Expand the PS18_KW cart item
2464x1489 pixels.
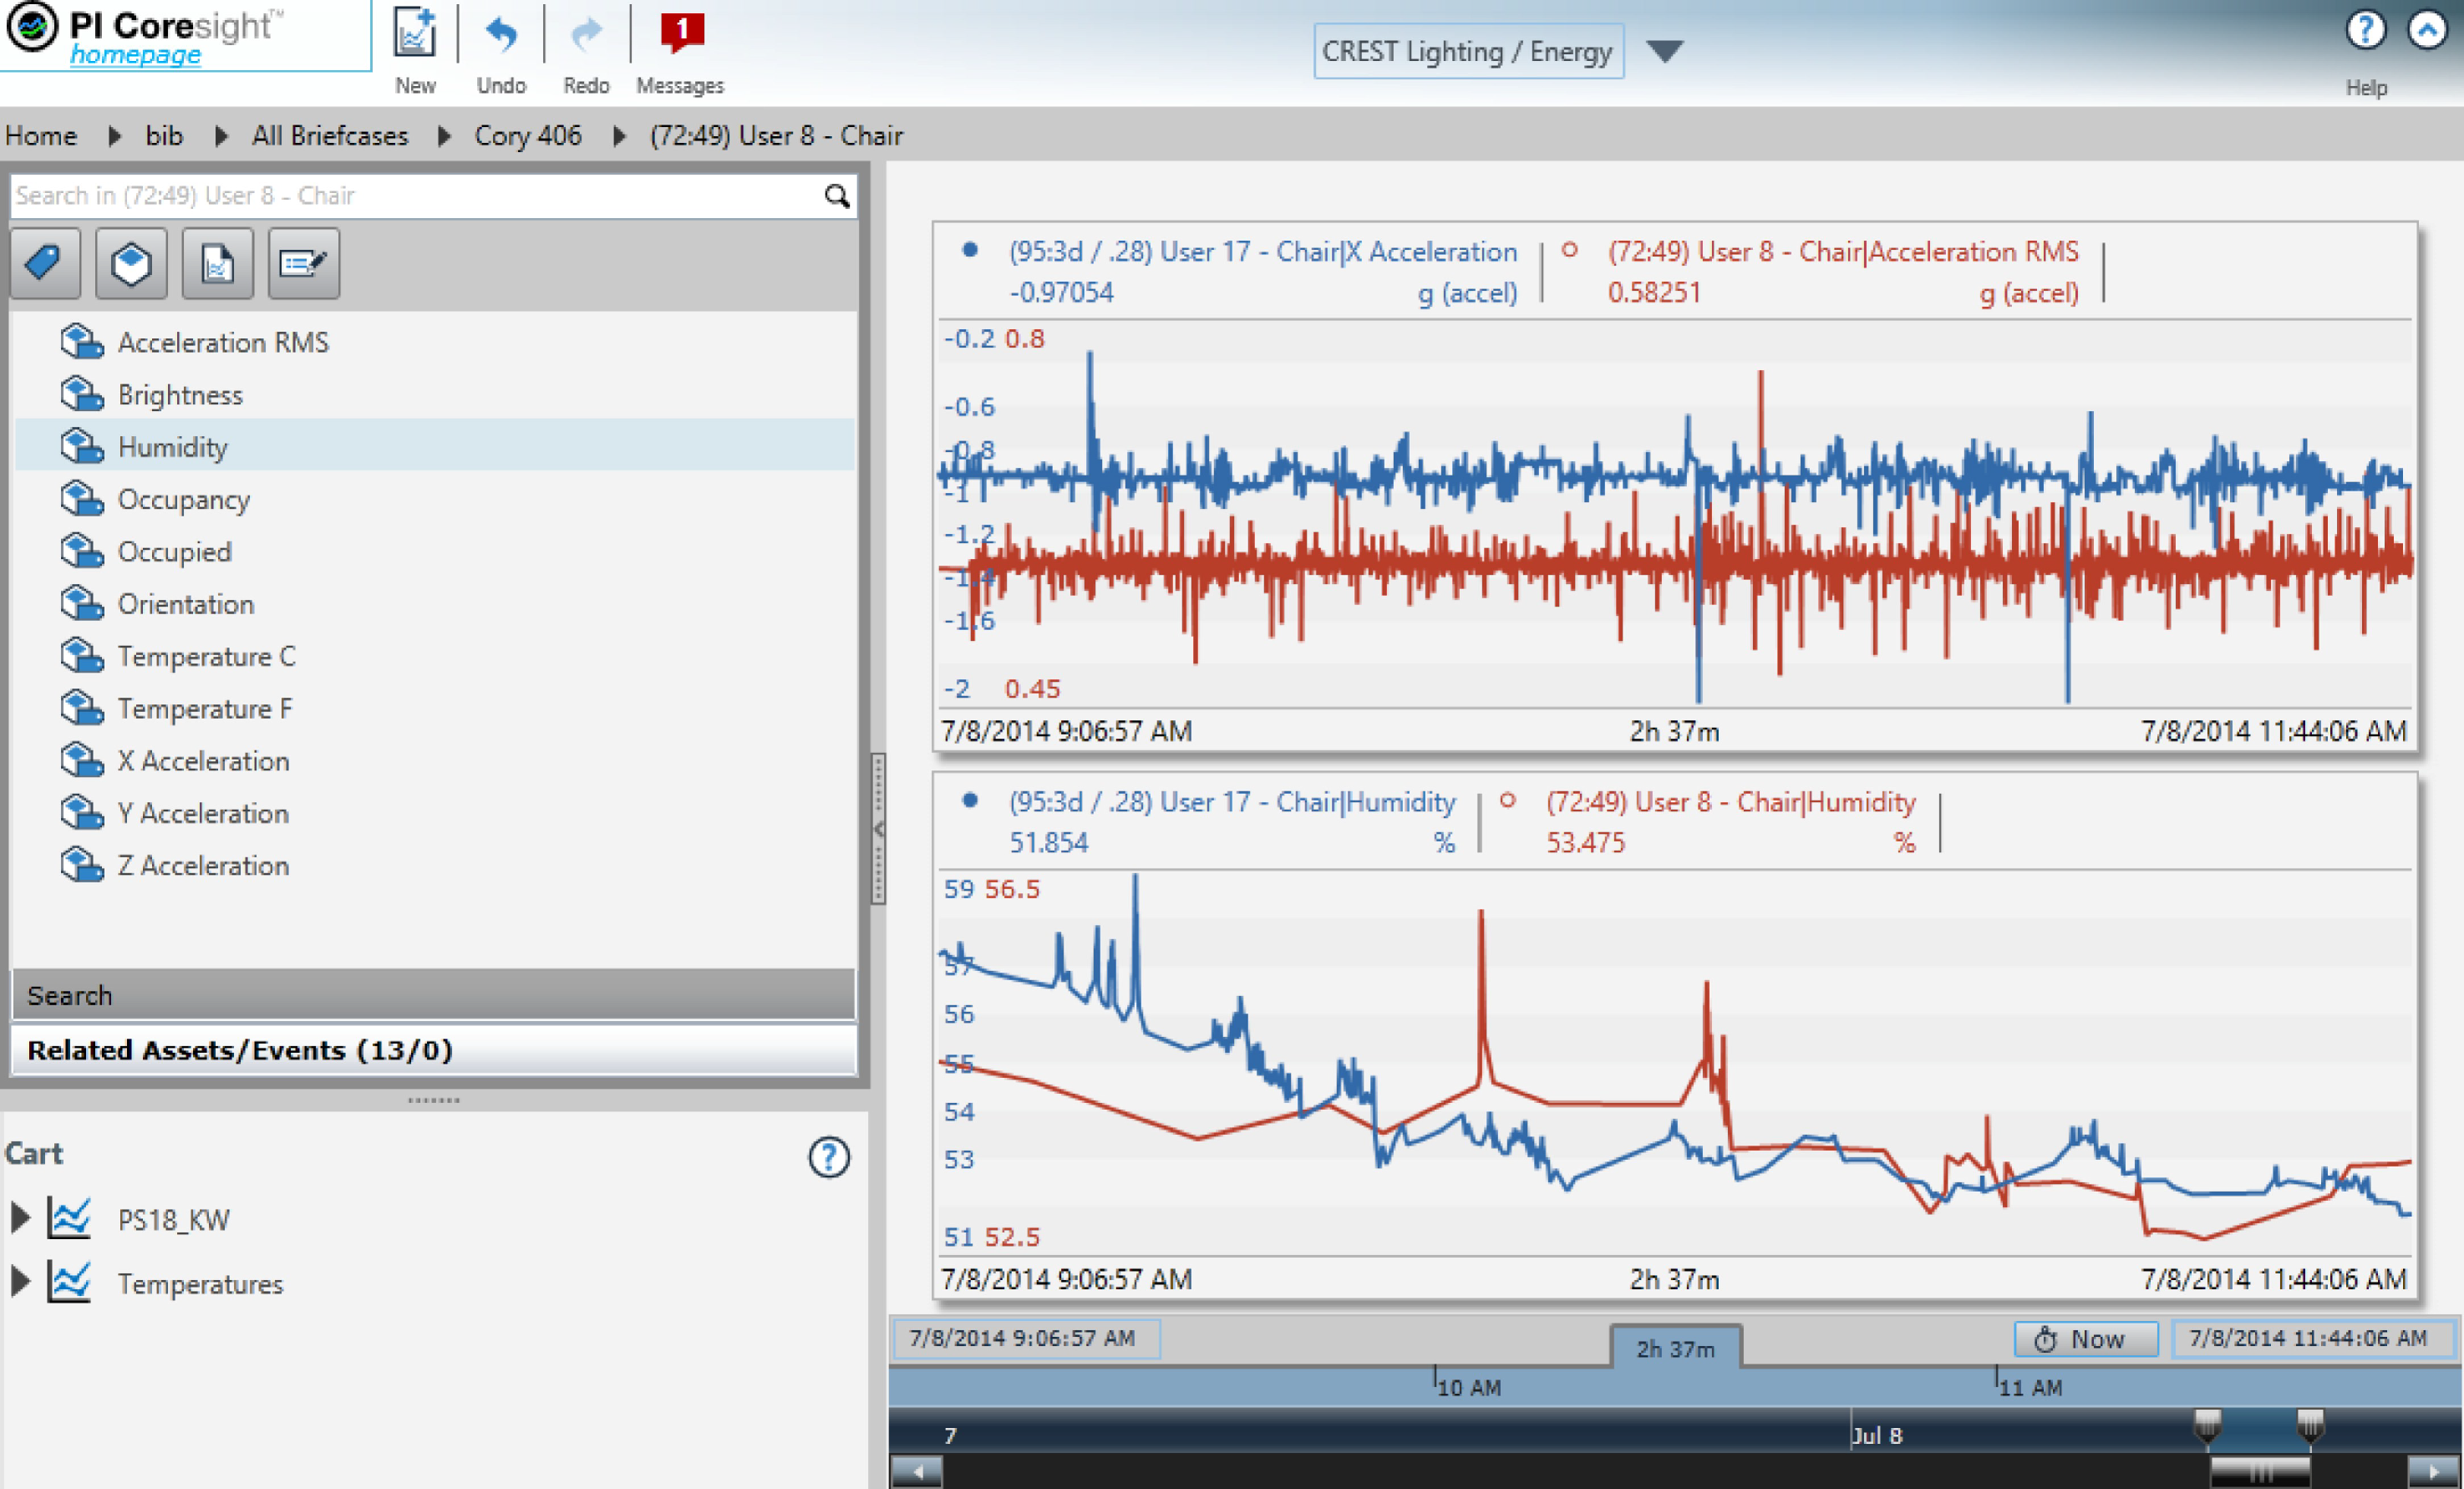click(x=19, y=1218)
